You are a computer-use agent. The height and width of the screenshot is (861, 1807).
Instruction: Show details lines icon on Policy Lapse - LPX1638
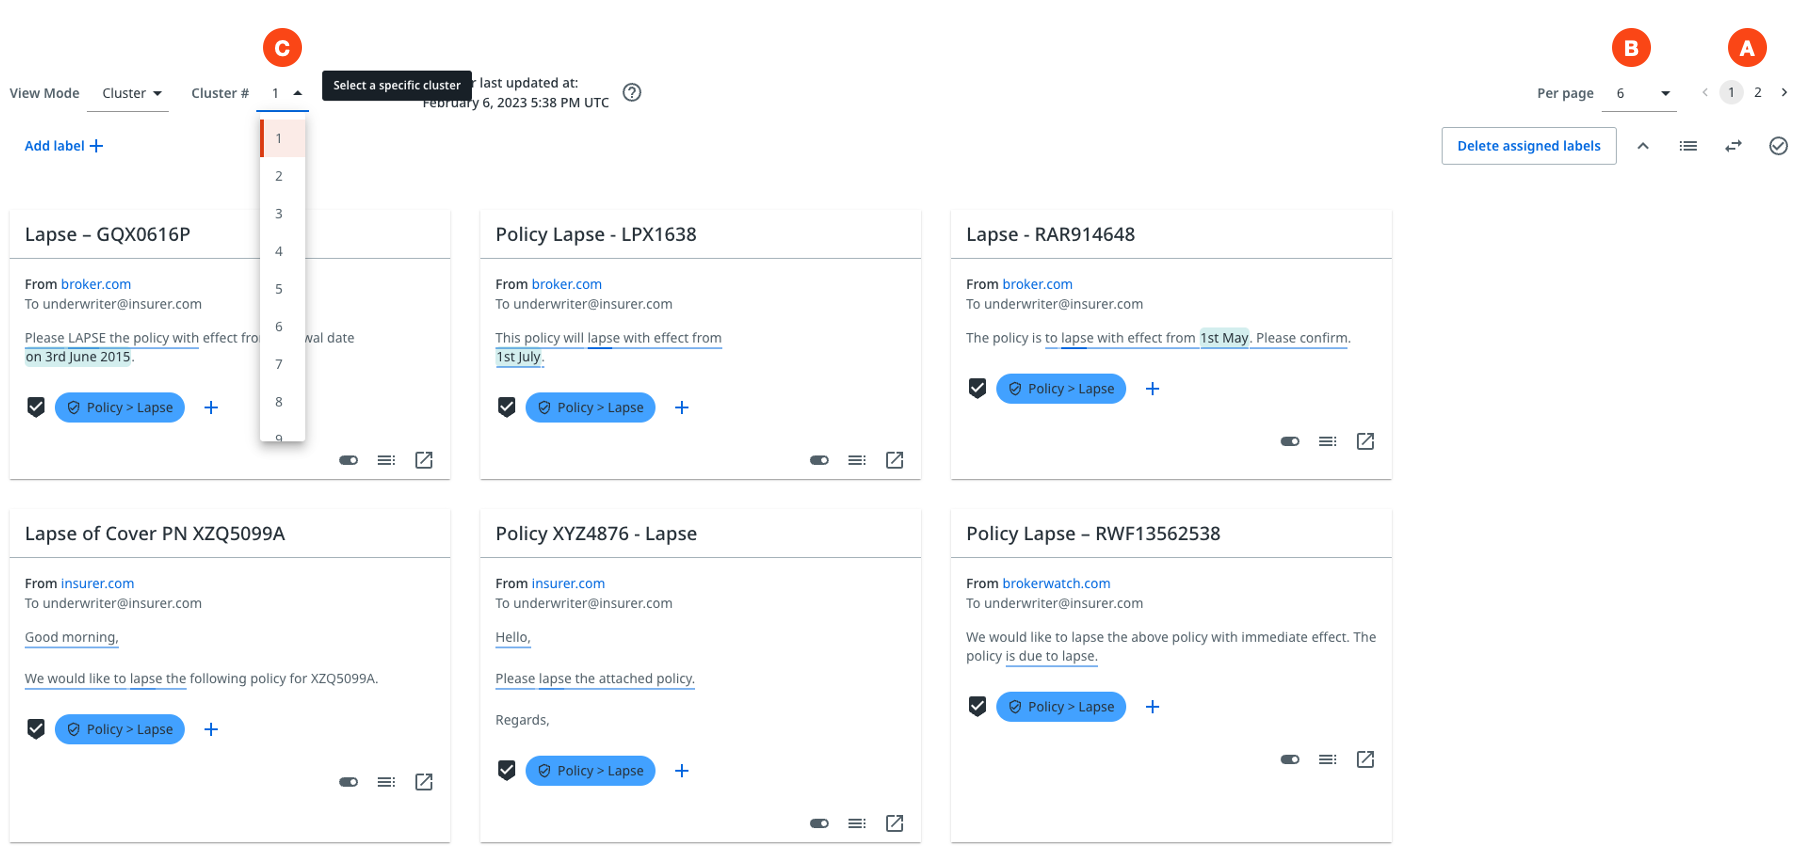(x=857, y=460)
